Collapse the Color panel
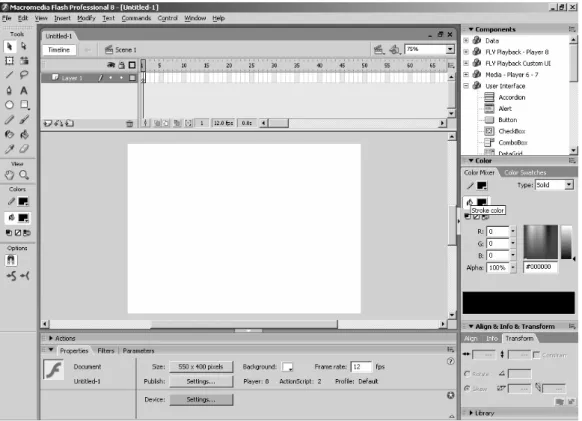 tap(471, 161)
